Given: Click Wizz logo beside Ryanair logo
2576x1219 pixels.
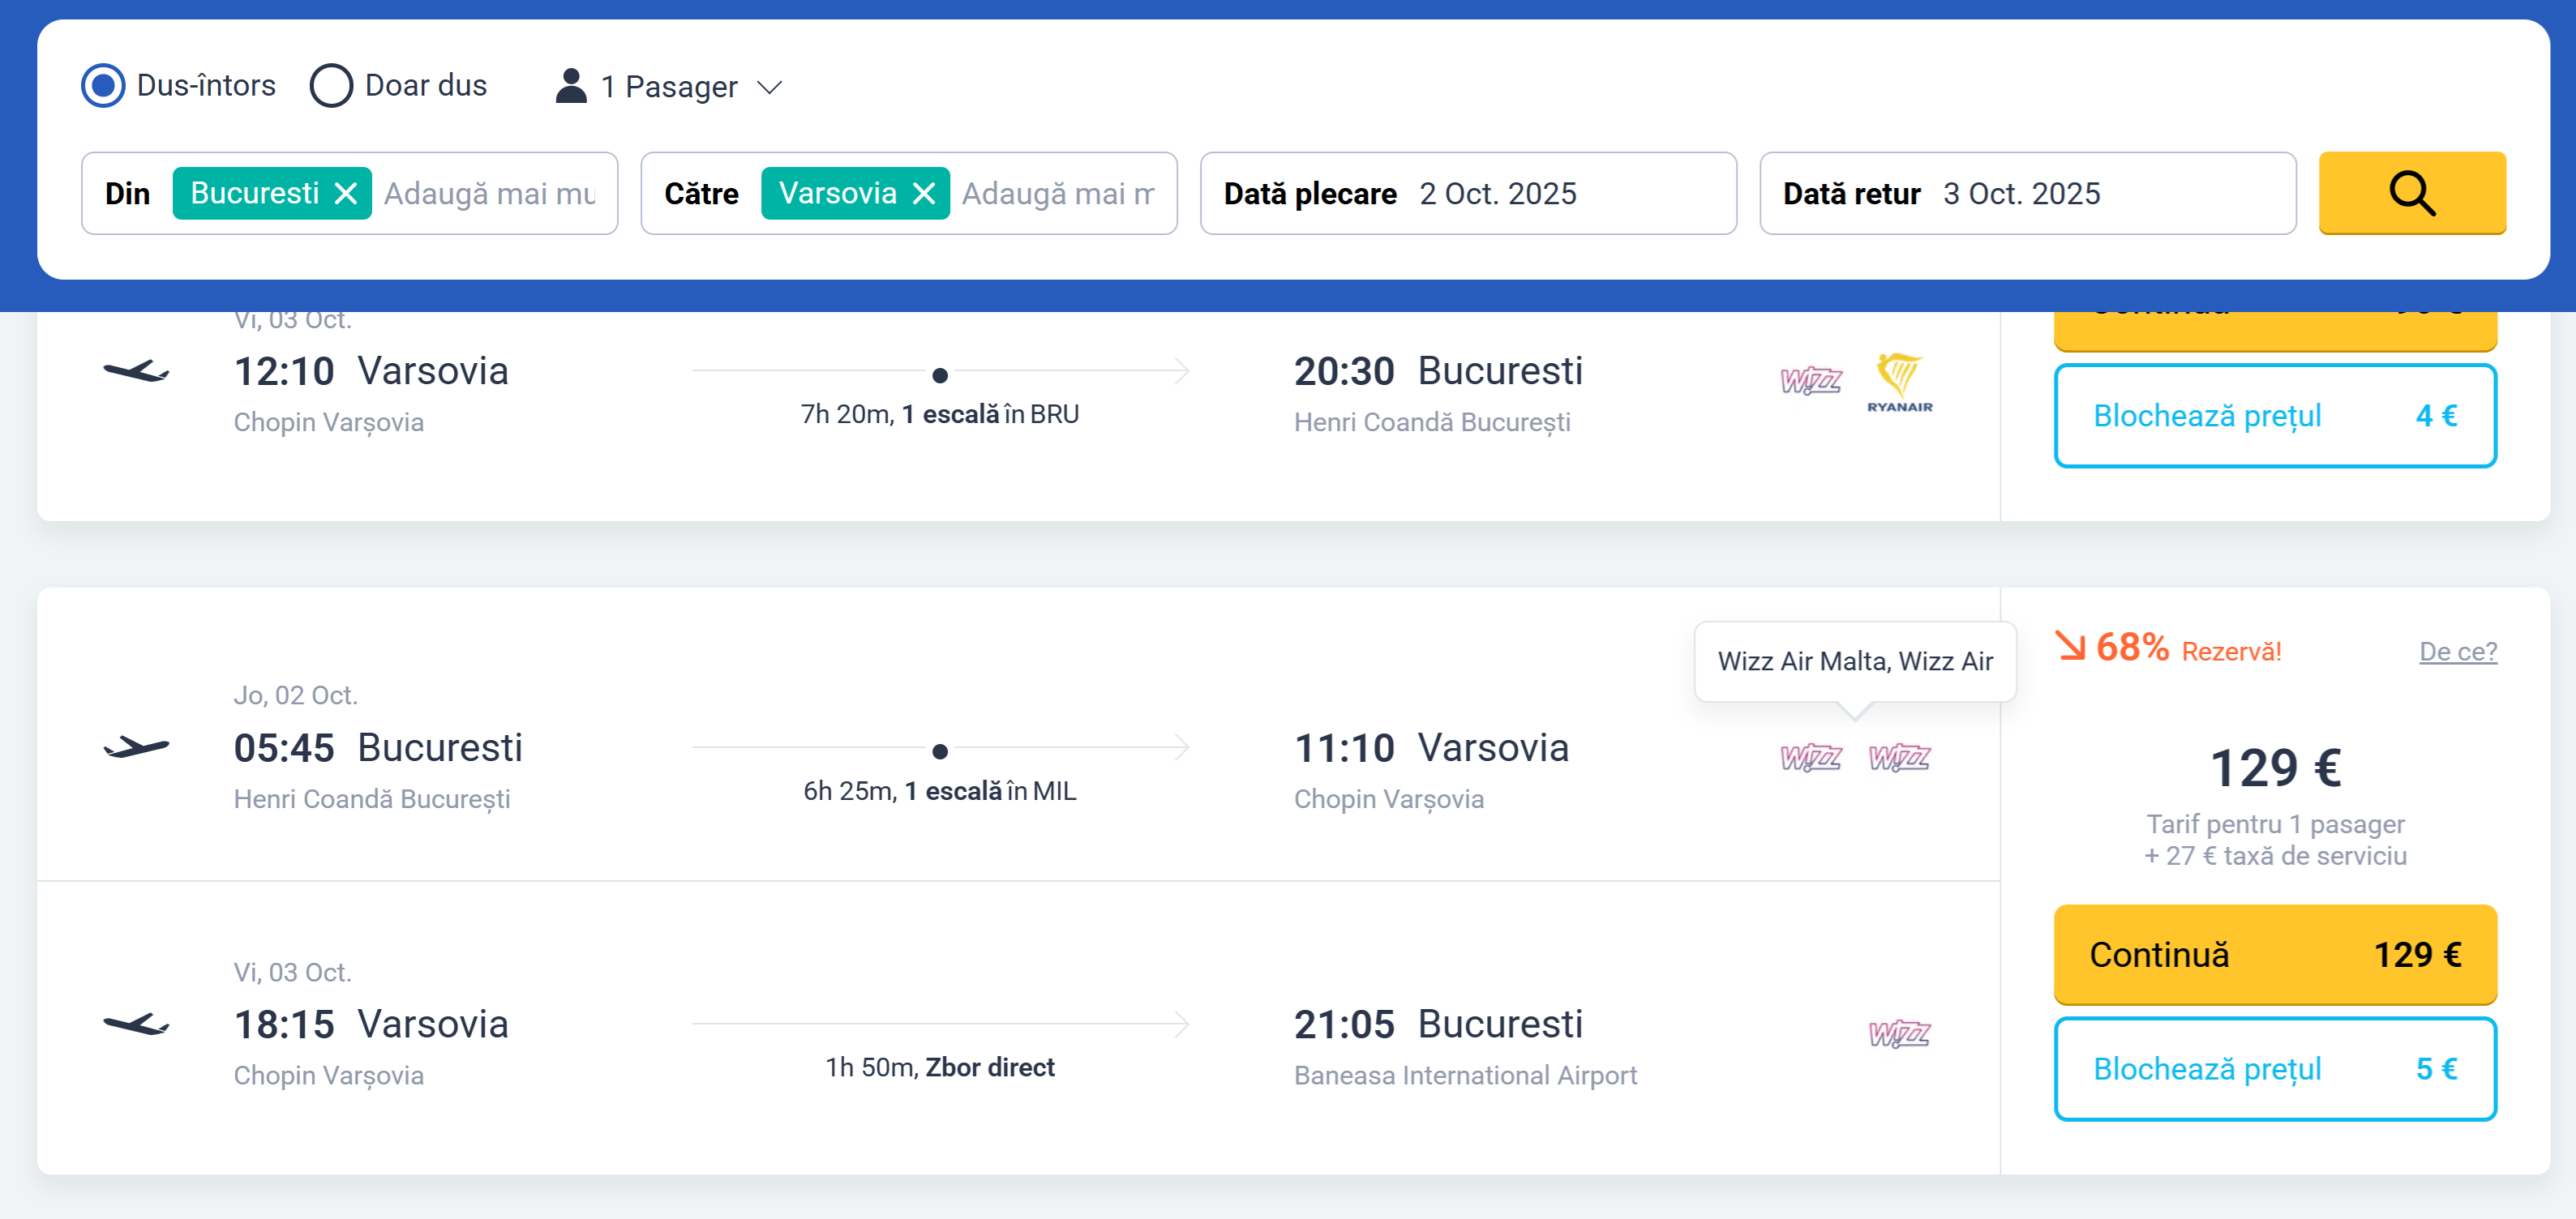Looking at the screenshot, I should point(1811,381).
